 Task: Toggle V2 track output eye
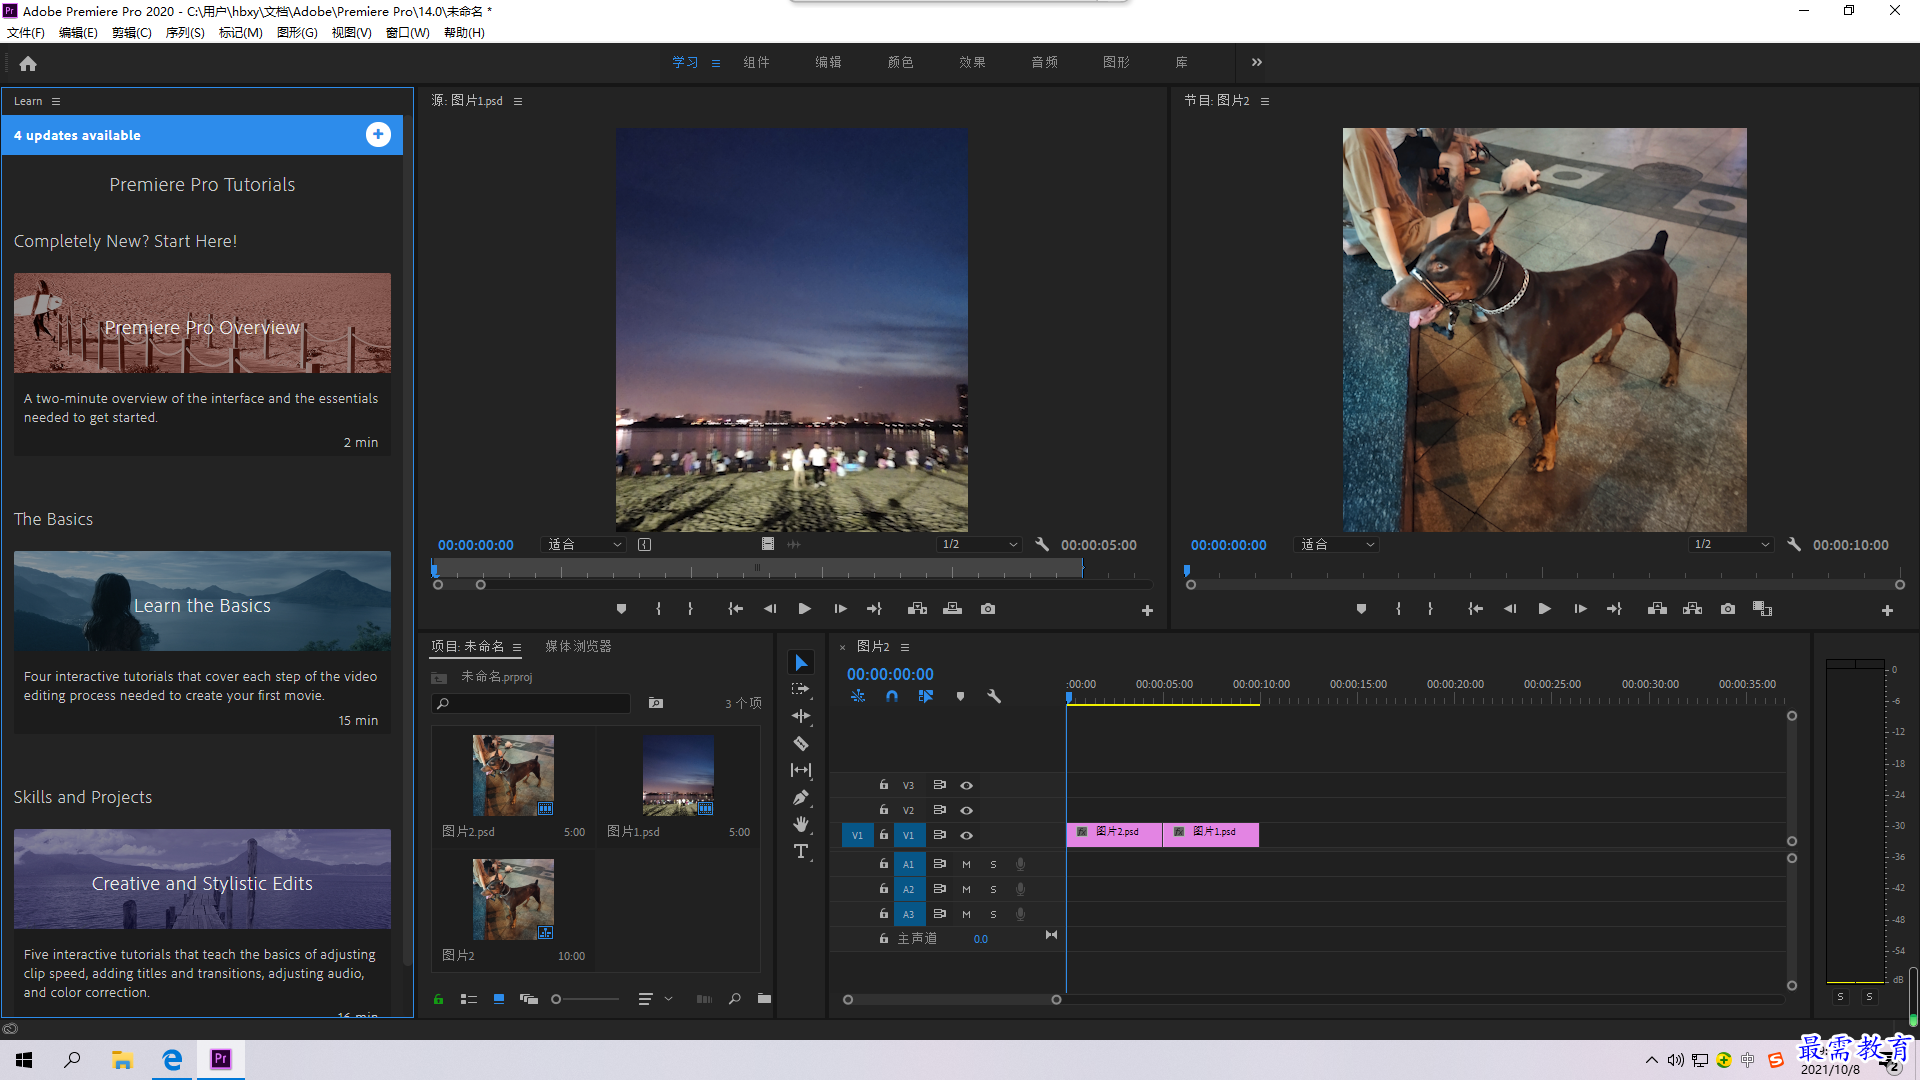tap(966, 811)
